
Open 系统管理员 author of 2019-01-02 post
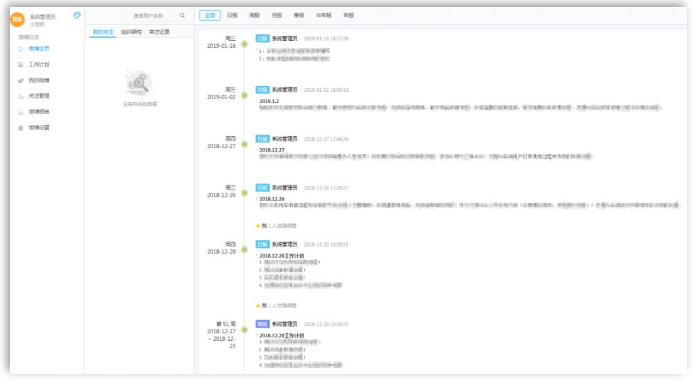click(284, 90)
